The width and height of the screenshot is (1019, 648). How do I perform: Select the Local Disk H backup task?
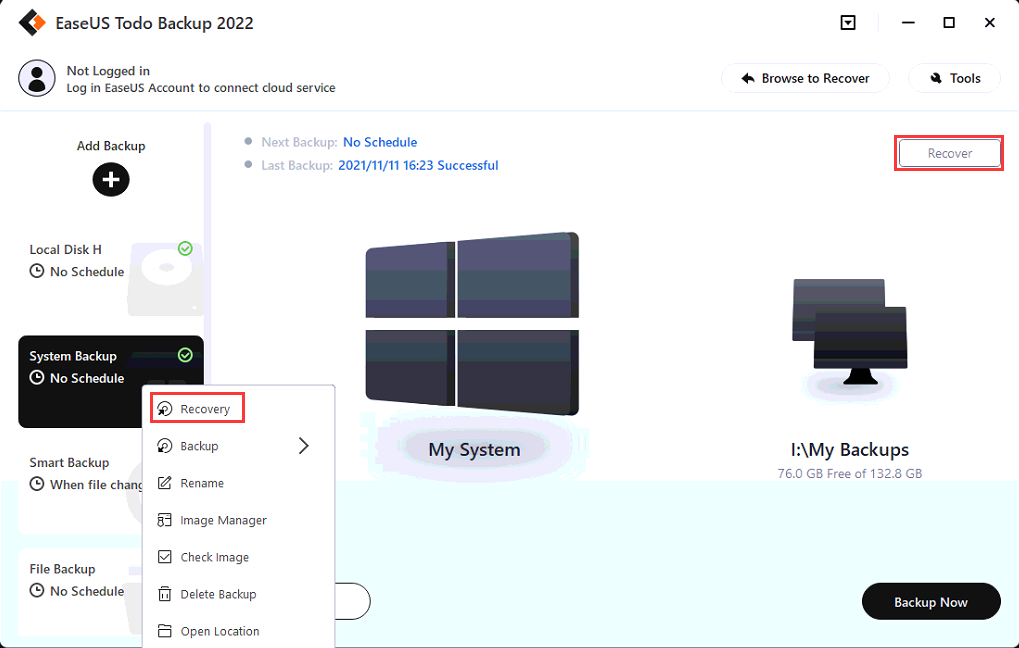111,276
